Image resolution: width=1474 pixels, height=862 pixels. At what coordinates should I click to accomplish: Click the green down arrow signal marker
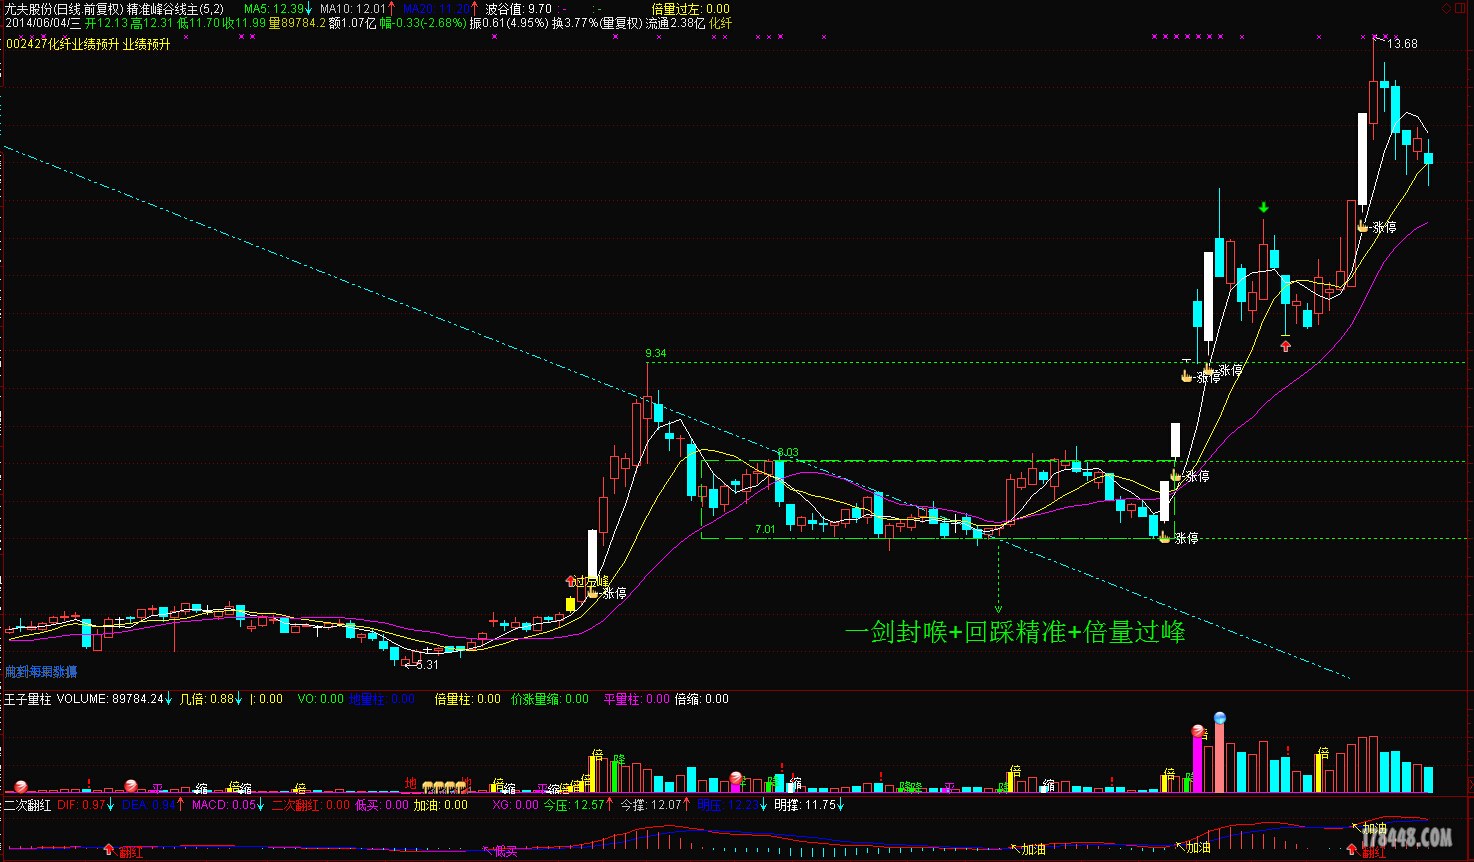point(1264,207)
